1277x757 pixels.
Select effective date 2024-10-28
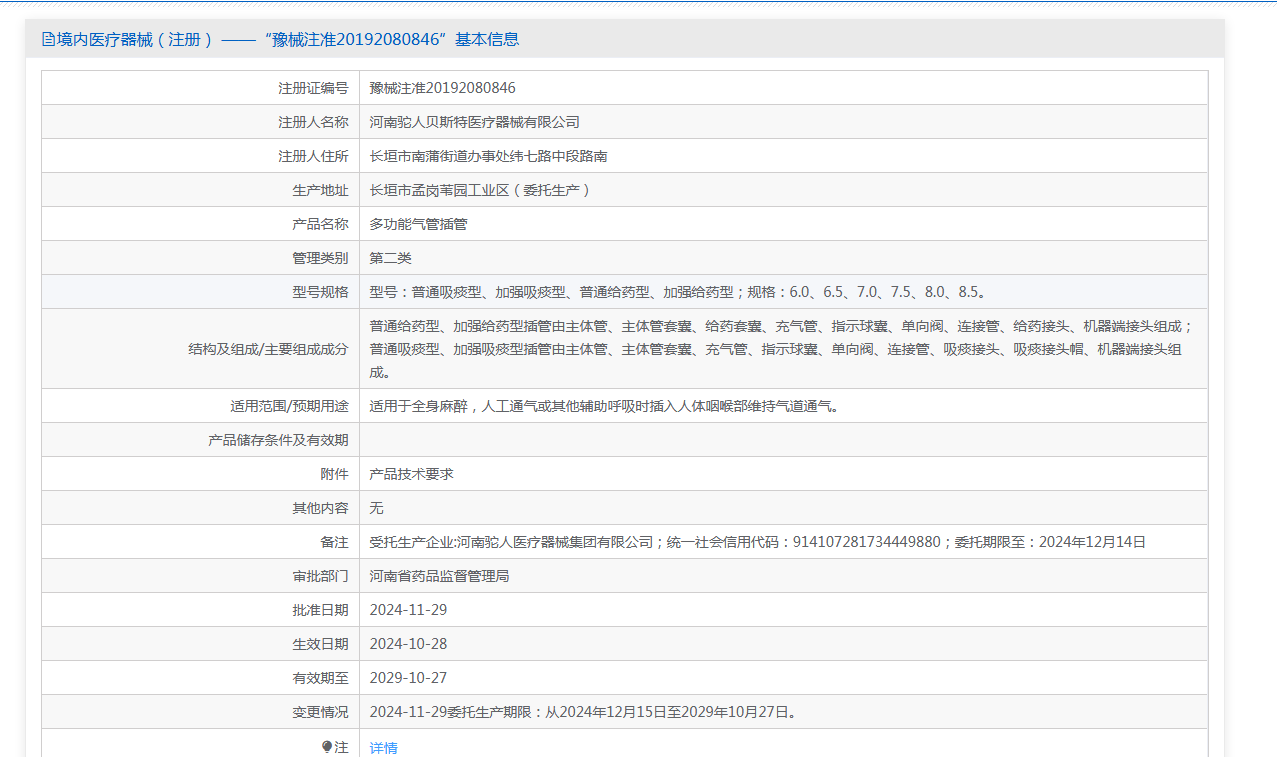coord(408,644)
